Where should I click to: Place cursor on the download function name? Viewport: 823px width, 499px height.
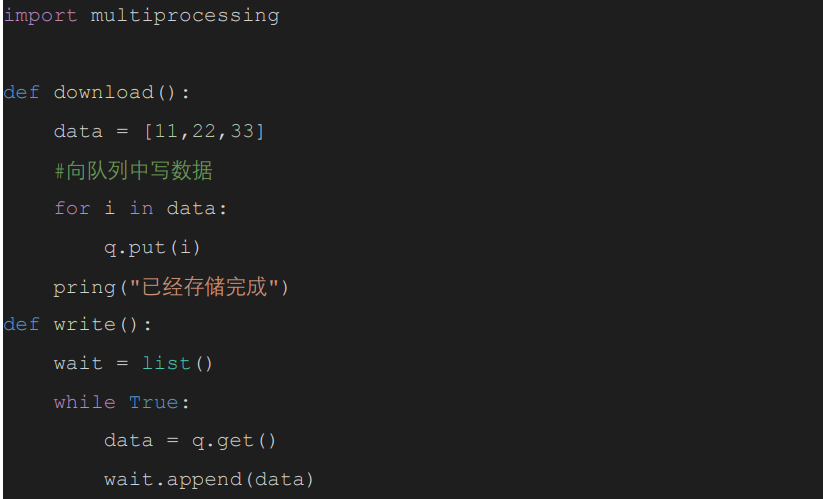click(103, 92)
